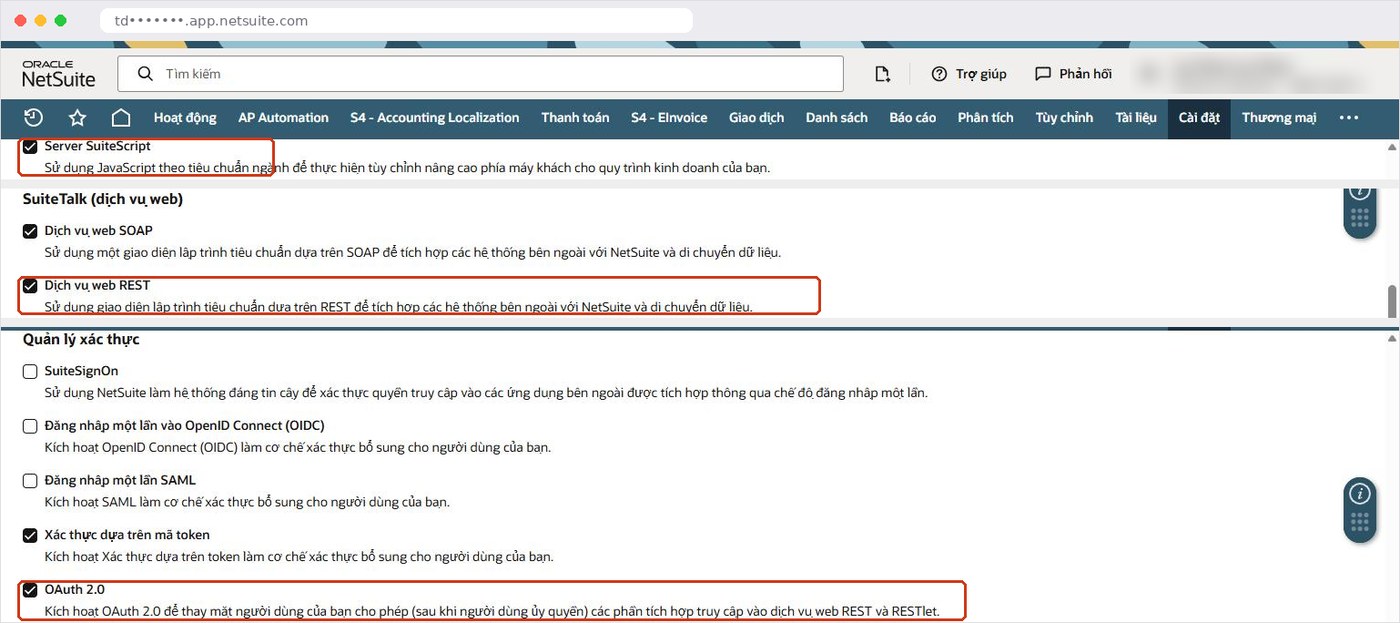The image size is (1400, 623).
Task: Enable the SuiteSignOn checkbox
Action: 30,371
